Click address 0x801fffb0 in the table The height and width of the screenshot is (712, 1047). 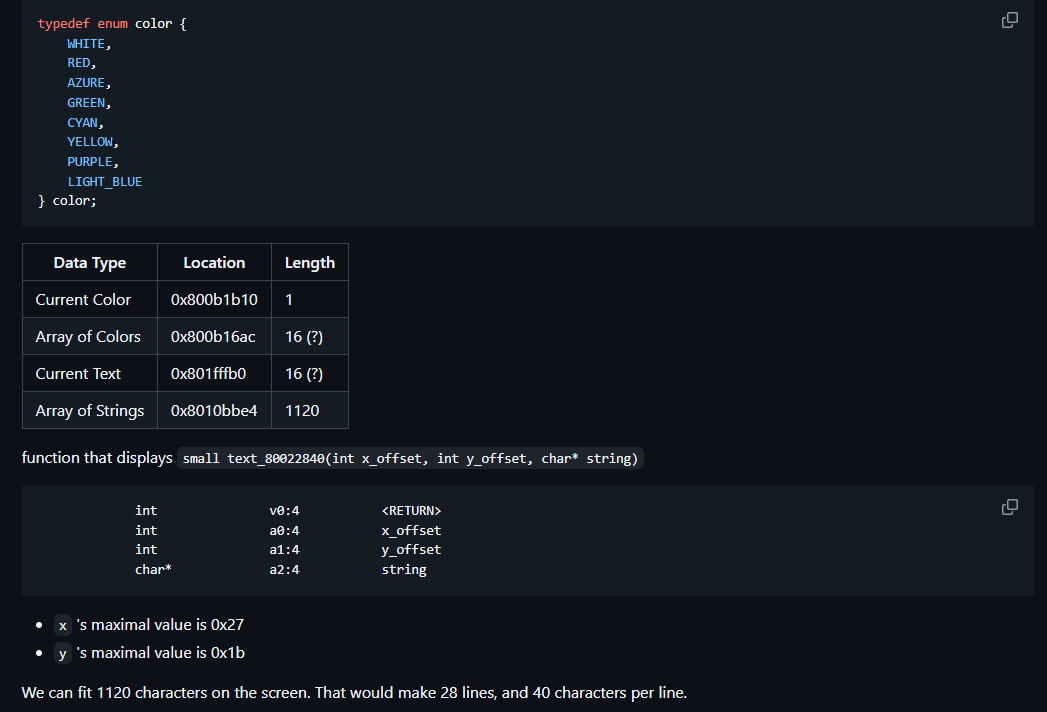209,374
